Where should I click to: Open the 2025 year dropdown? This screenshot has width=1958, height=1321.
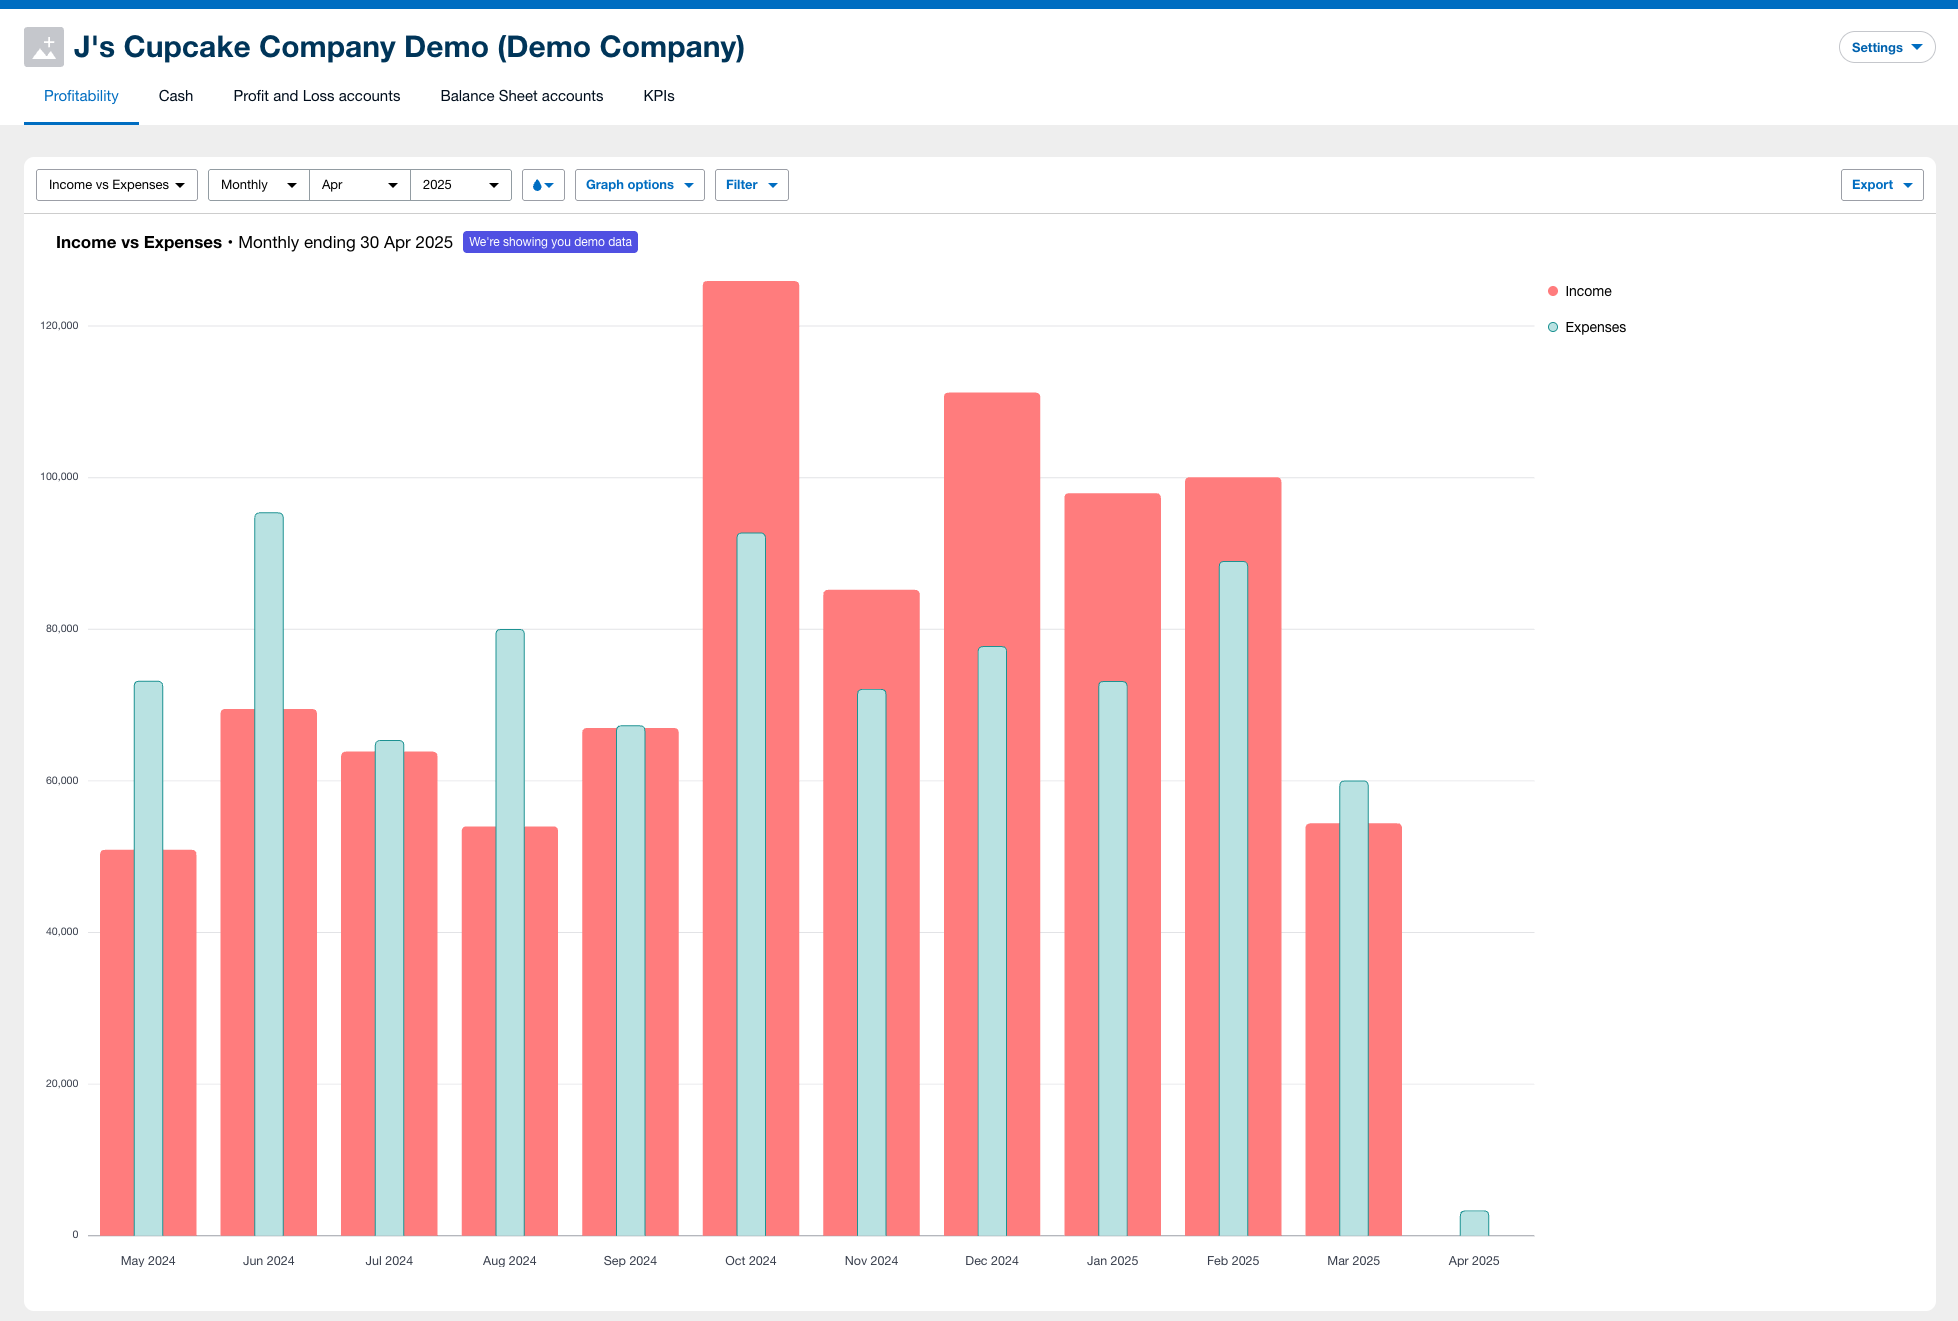click(459, 185)
